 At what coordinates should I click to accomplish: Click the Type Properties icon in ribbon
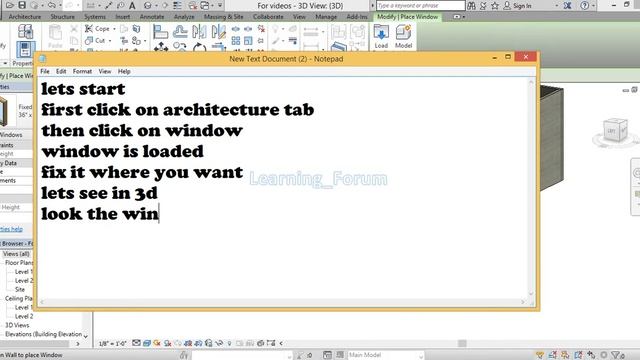(x=25, y=31)
